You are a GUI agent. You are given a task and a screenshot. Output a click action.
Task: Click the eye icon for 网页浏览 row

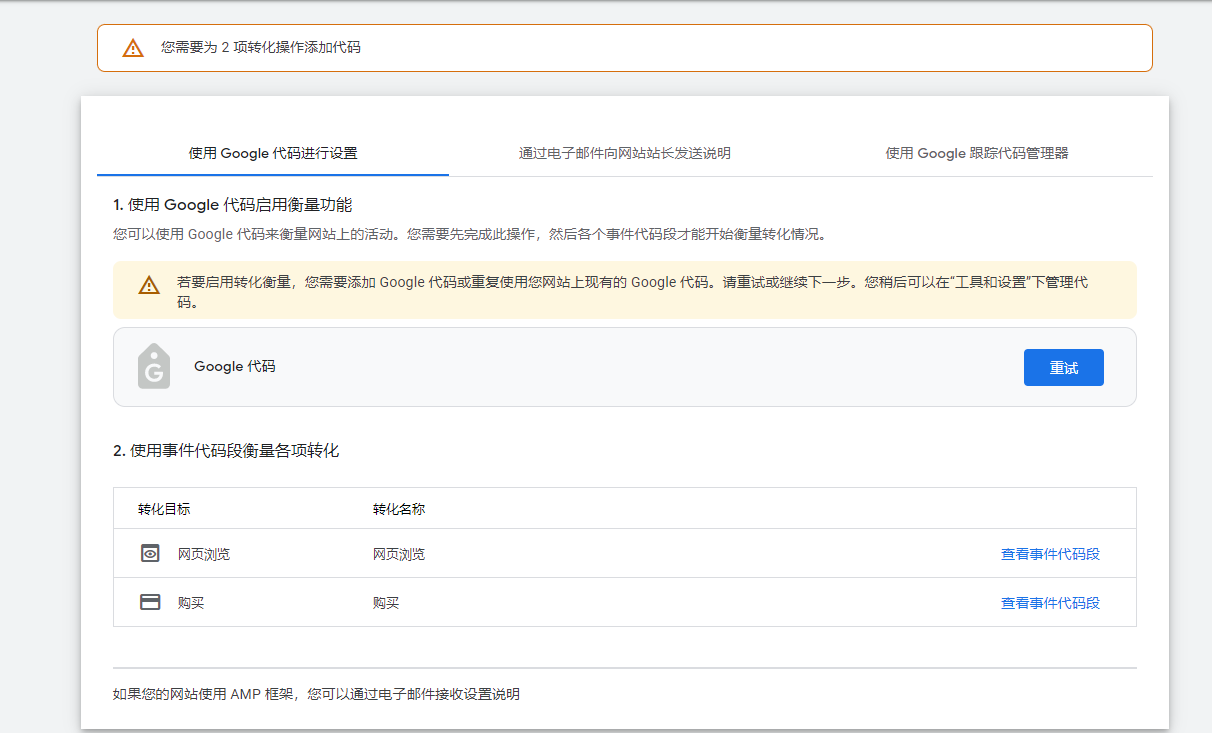click(x=150, y=553)
